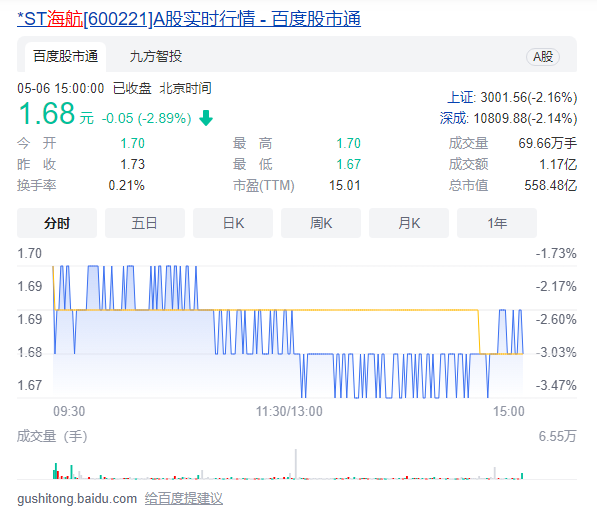Click the 北京时间 label
Screen dimensions: 597x514
185,88
